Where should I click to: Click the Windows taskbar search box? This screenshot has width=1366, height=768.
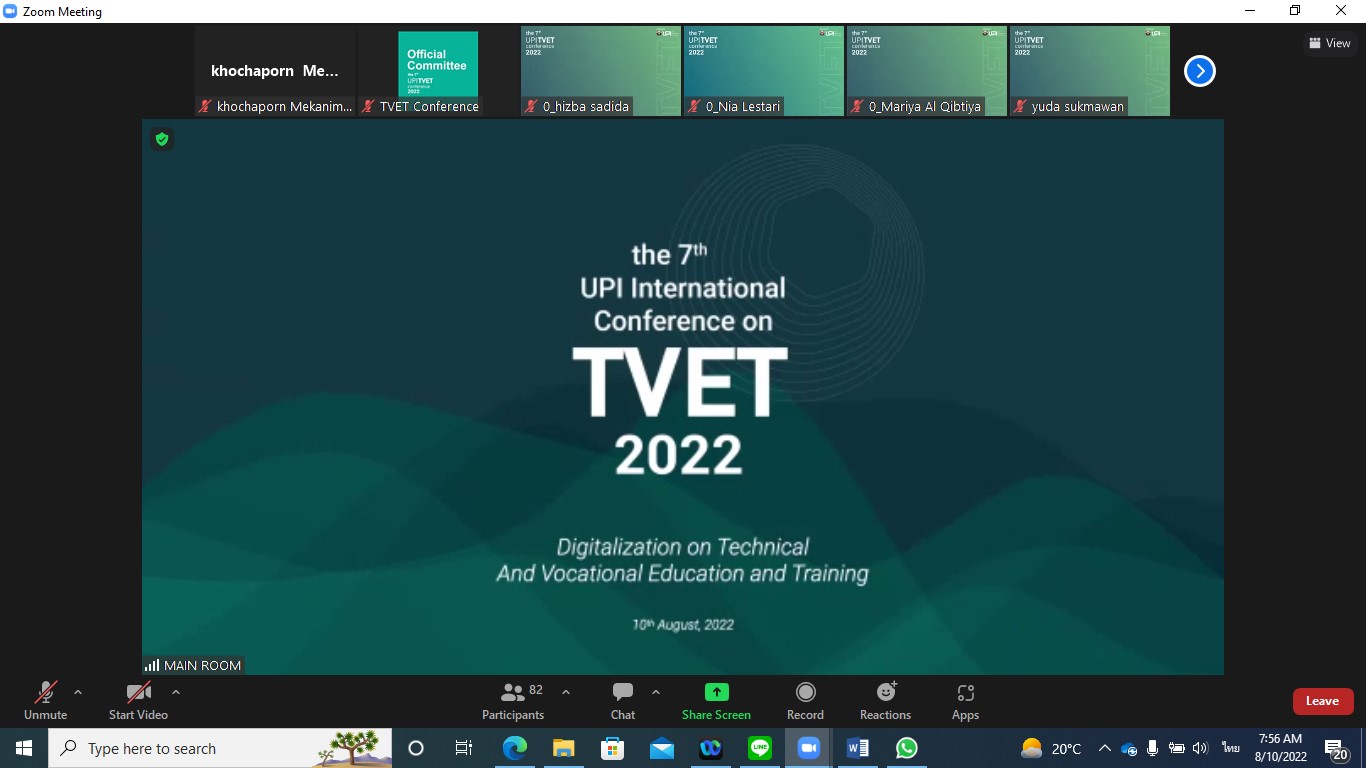coord(220,748)
